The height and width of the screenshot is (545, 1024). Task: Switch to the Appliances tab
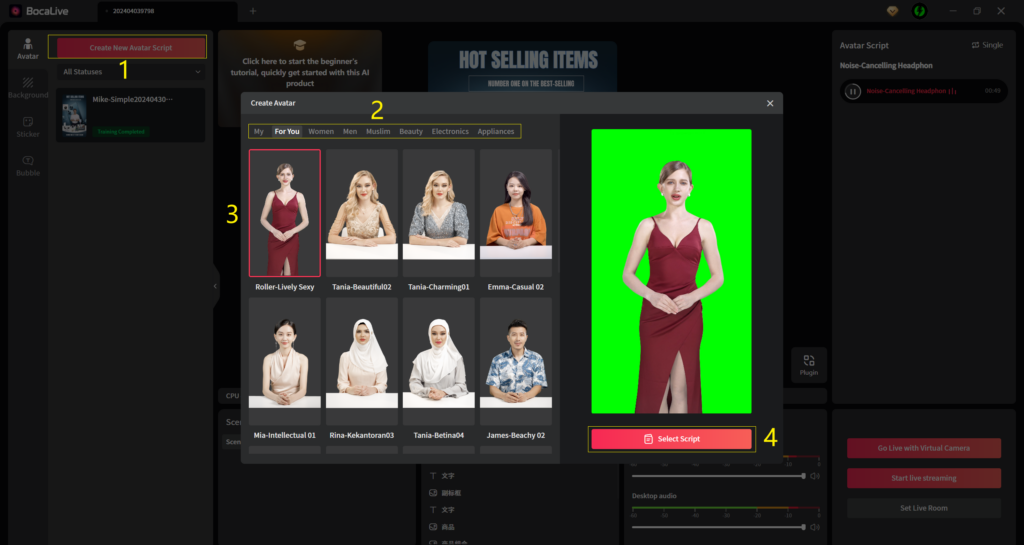[x=496, y=131]
